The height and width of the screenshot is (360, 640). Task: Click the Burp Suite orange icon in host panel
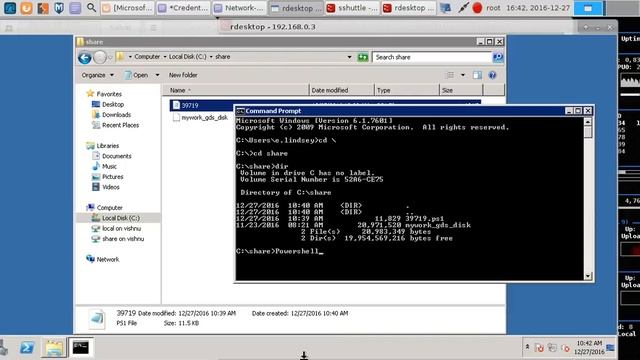[x=43, y=8]
